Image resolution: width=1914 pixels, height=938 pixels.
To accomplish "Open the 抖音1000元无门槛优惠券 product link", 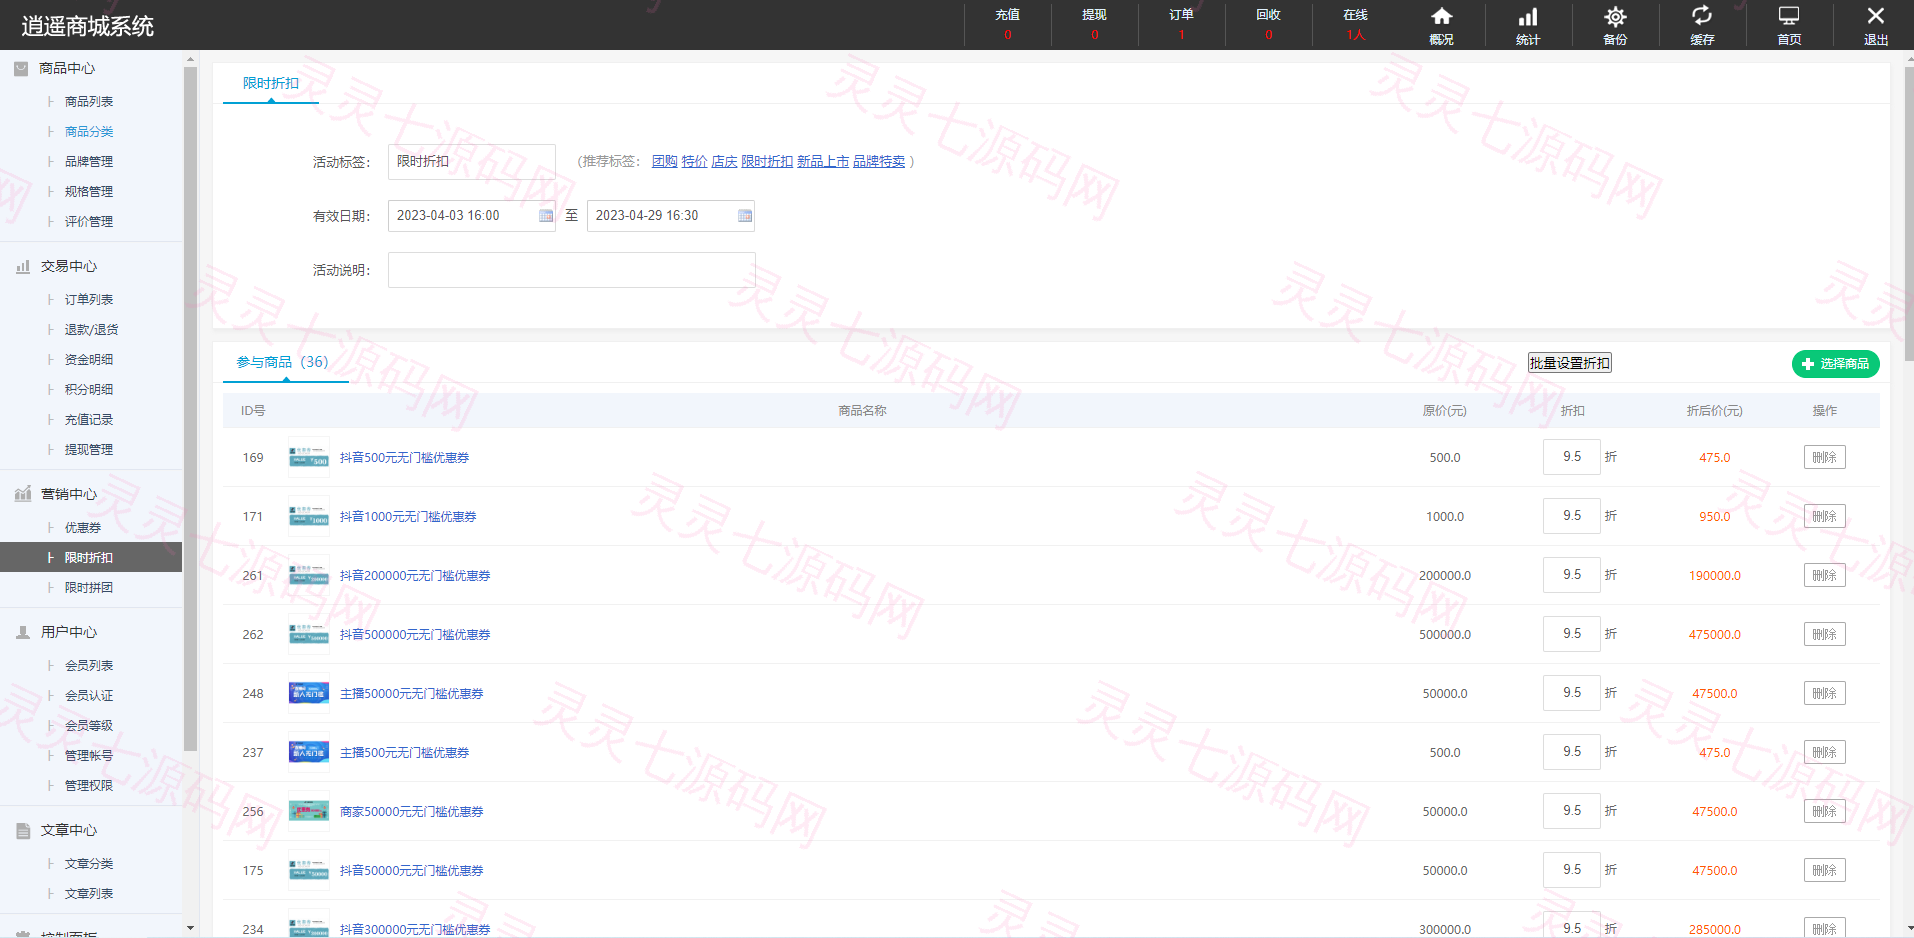I will 408,516.
